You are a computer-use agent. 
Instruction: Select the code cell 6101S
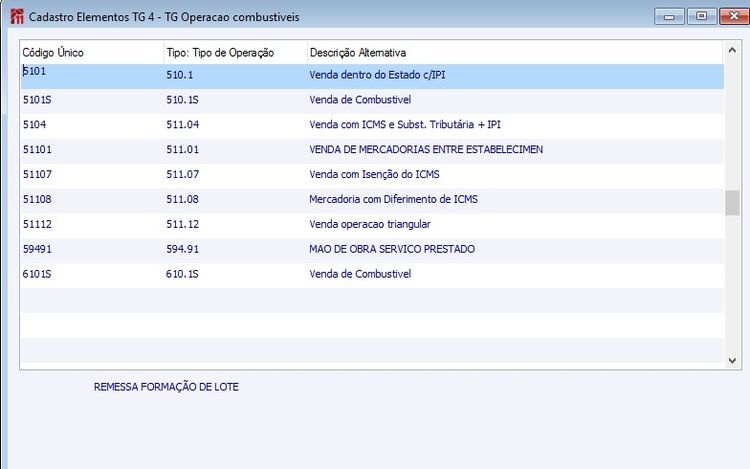(37, 274)
